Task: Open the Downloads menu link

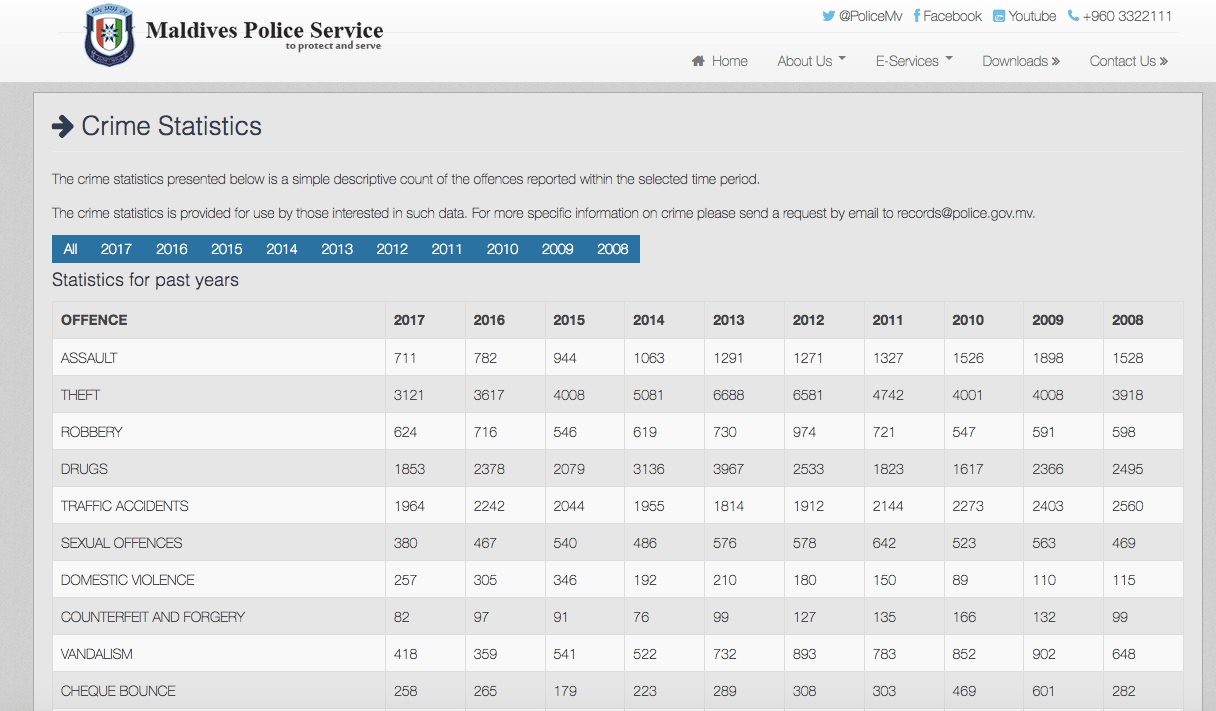Action: (x=1021, y=61)
